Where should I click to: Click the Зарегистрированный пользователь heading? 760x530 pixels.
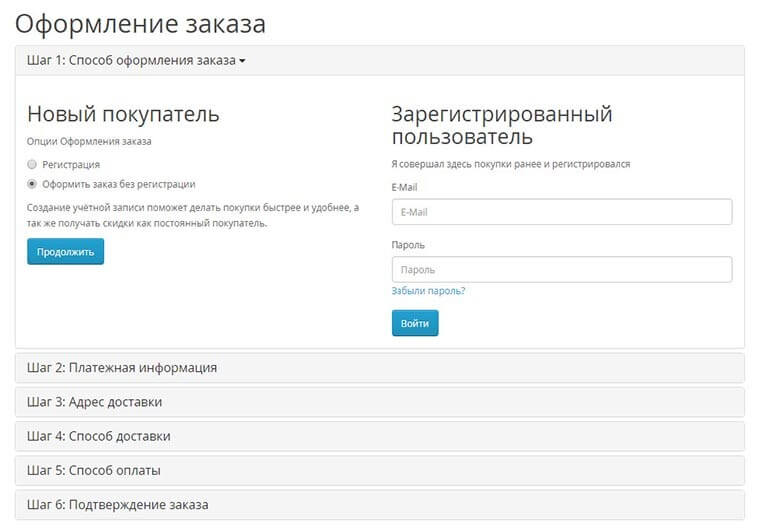click(502, 126)
